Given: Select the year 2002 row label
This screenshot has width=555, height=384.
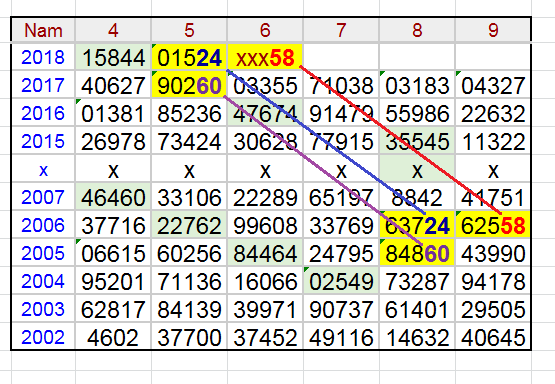Looking at the screenshot, I should tap(43, 337).
